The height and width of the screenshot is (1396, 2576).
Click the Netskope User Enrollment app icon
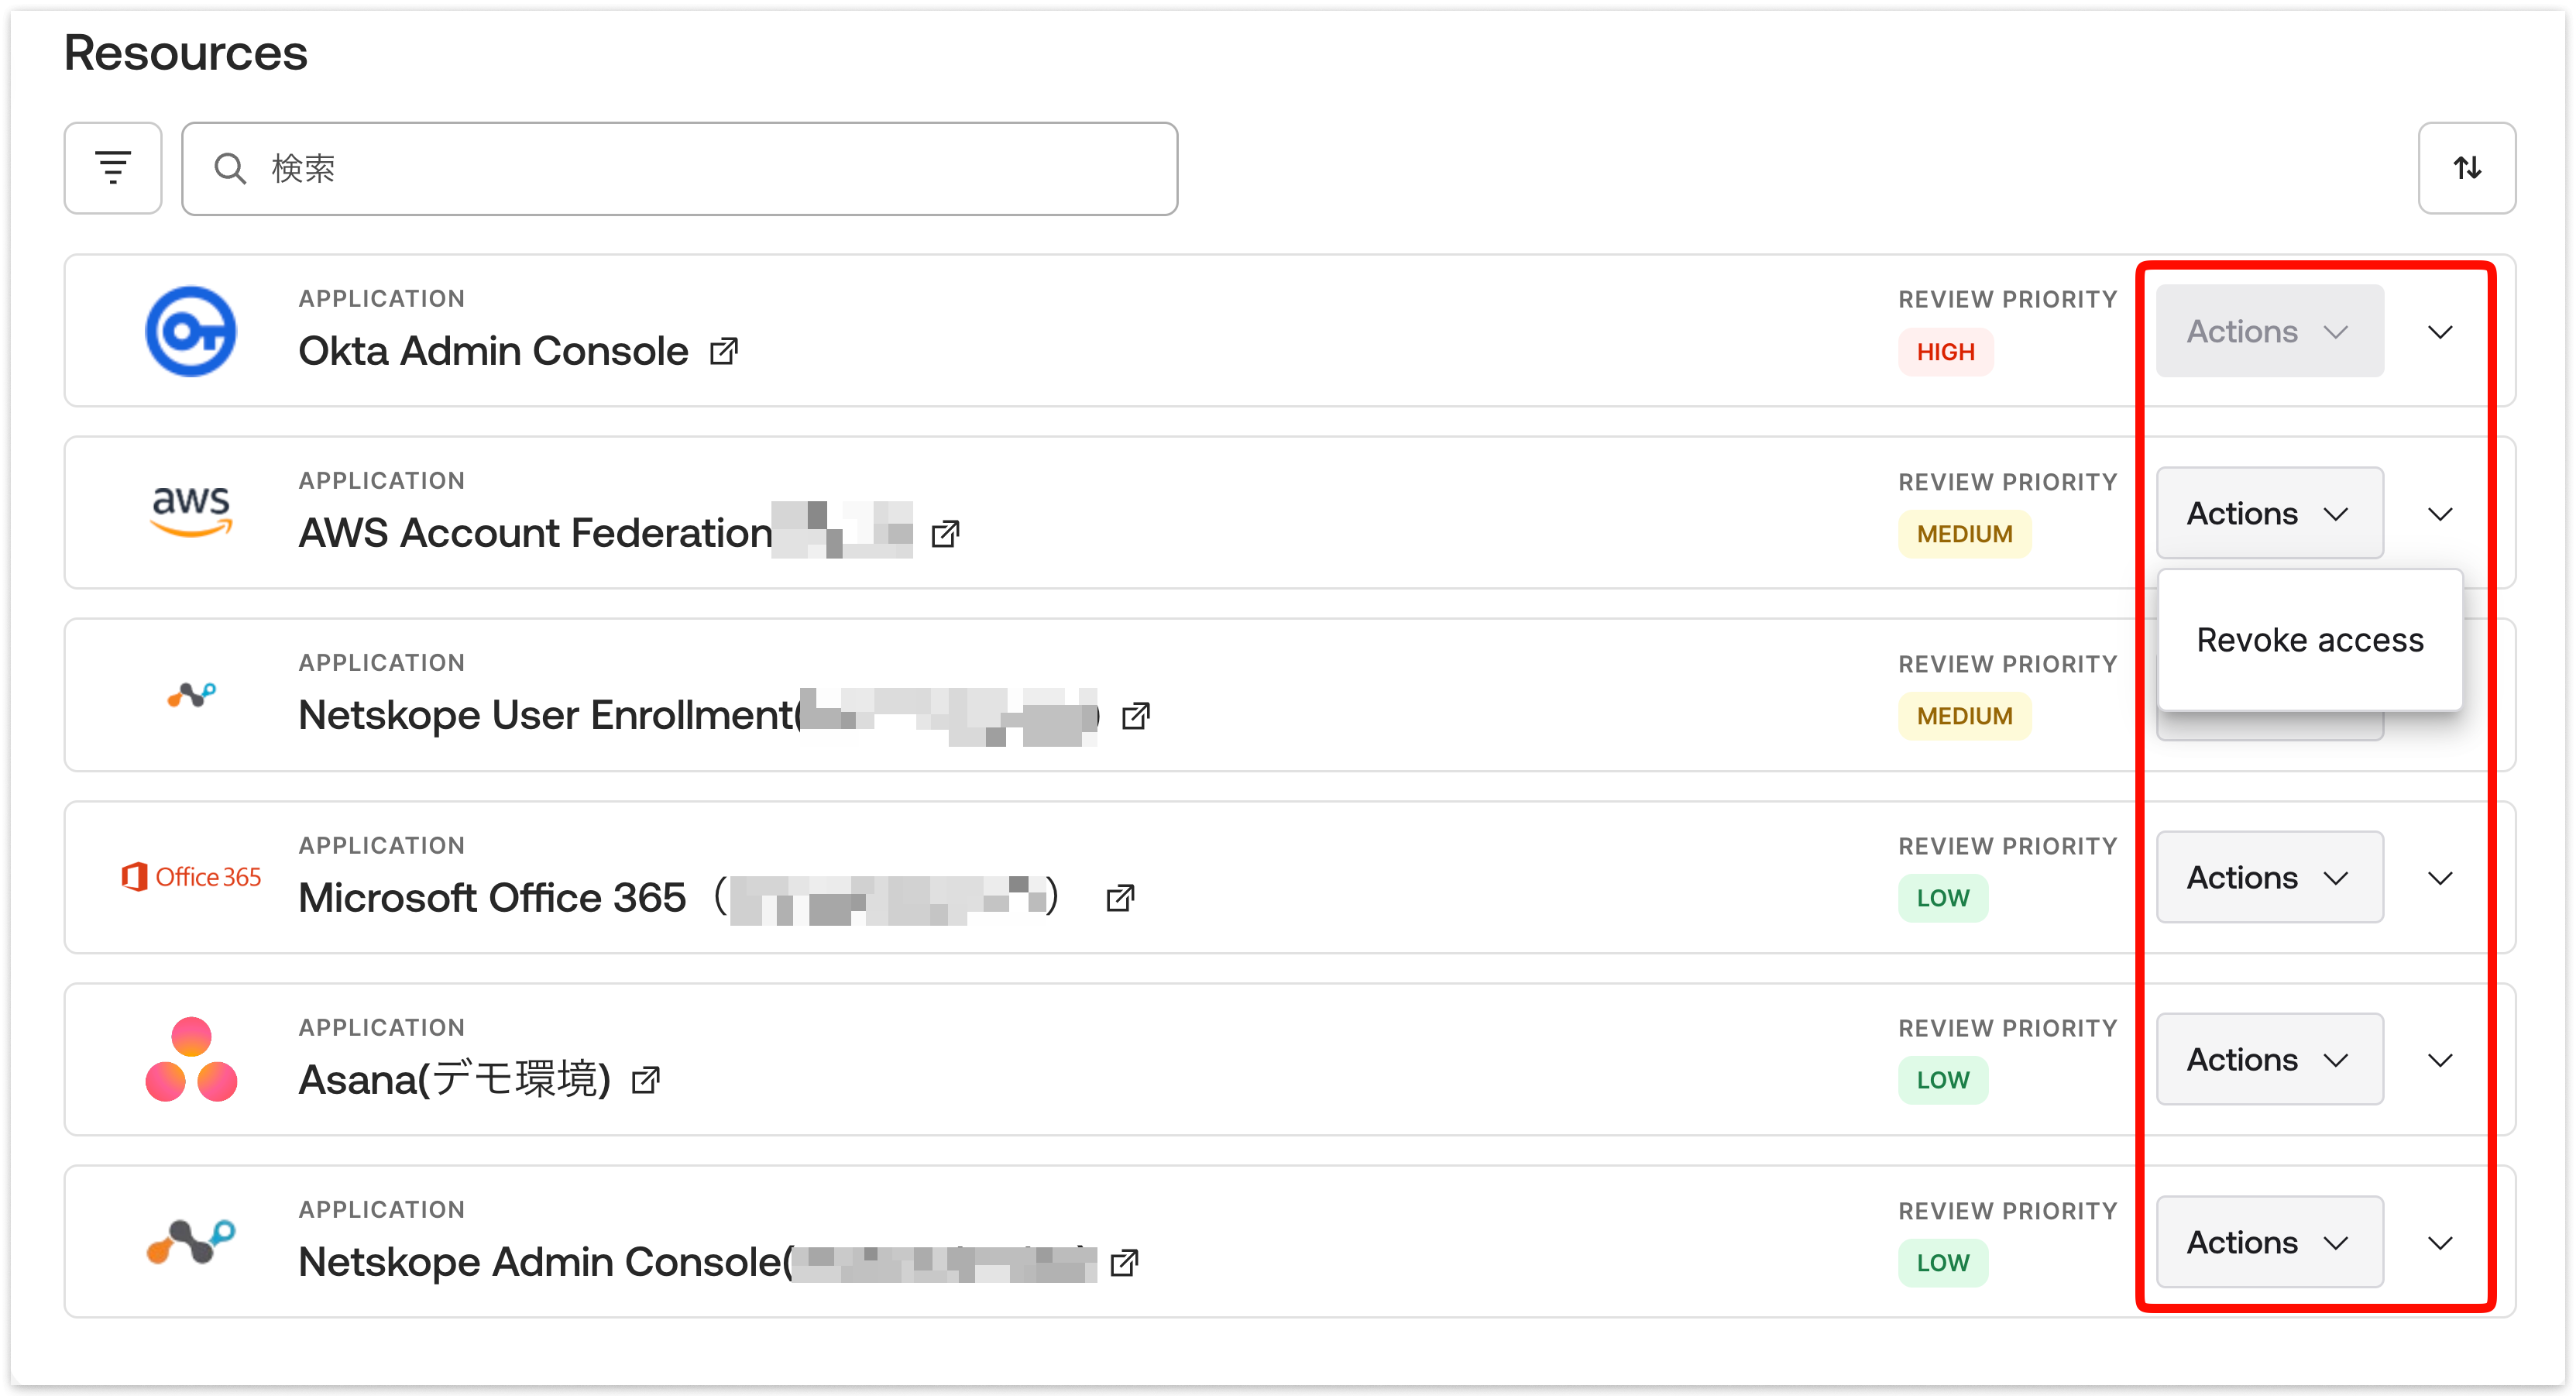coord(191,694)
